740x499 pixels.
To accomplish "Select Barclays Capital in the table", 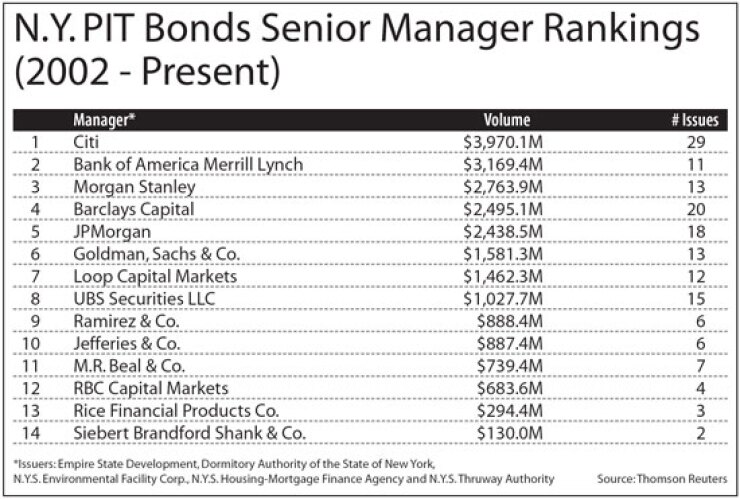I will click(x=129, y=208).
